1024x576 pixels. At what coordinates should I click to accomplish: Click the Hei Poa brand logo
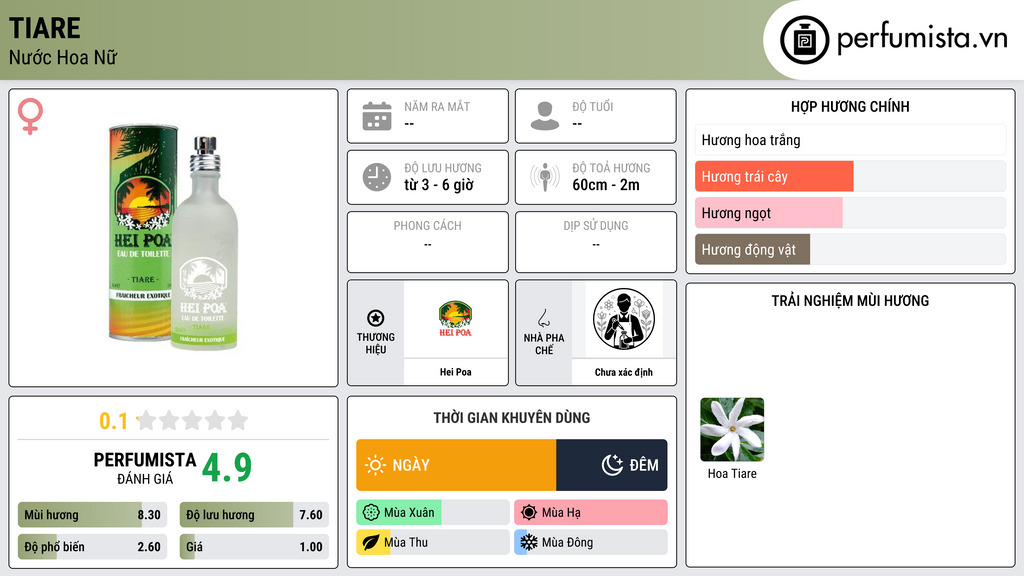[x=455, y=319]
